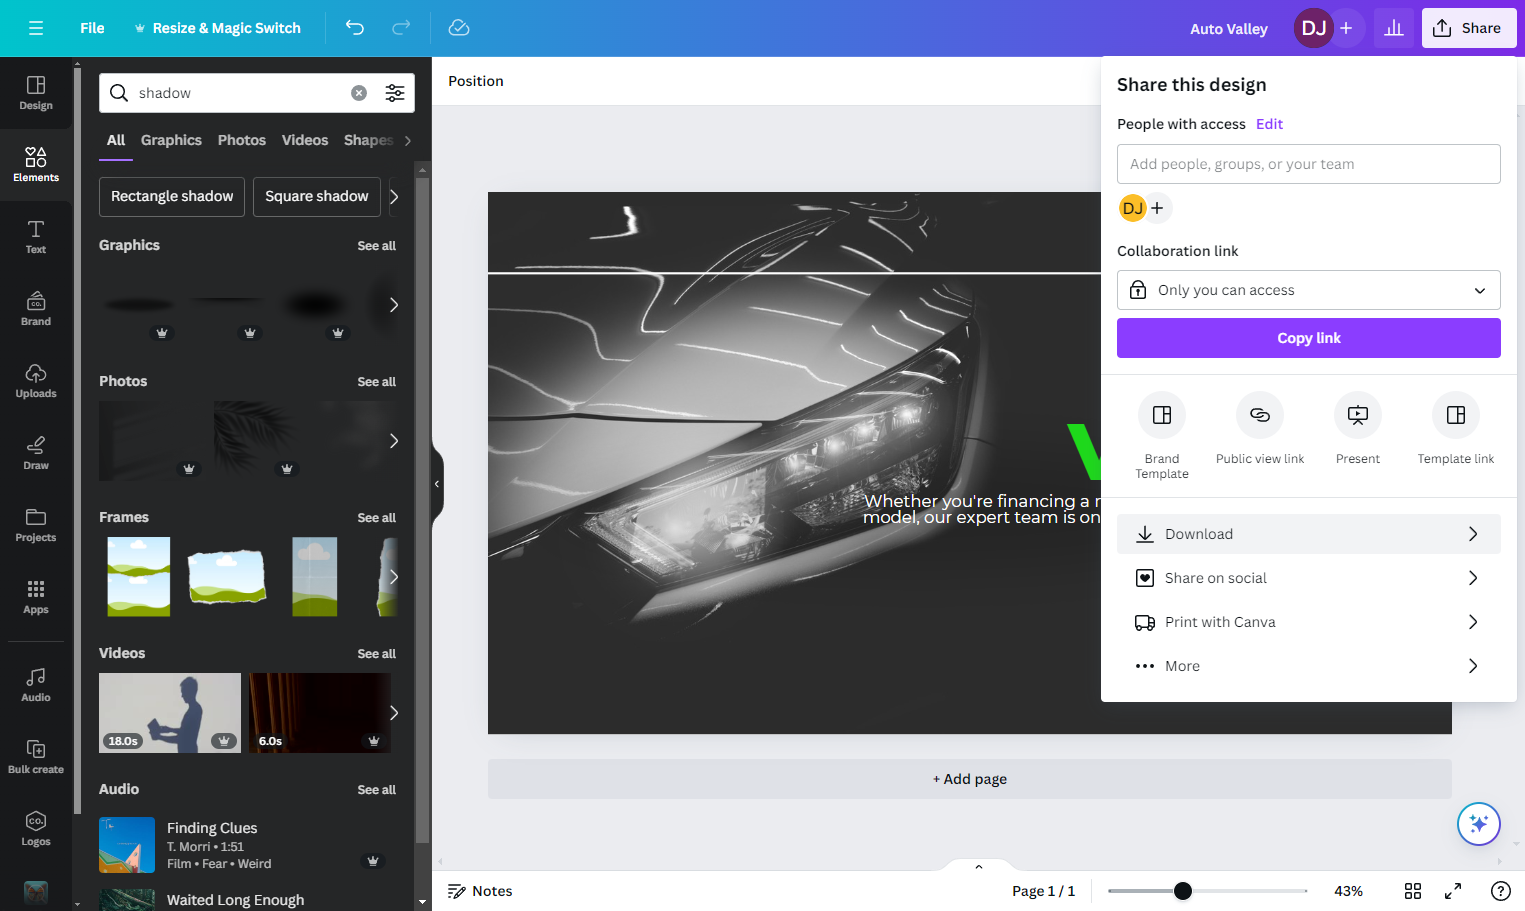The image size is (1525, 911).
Task: Click the Undo arrow icon
Action: [x=355, y=28]
